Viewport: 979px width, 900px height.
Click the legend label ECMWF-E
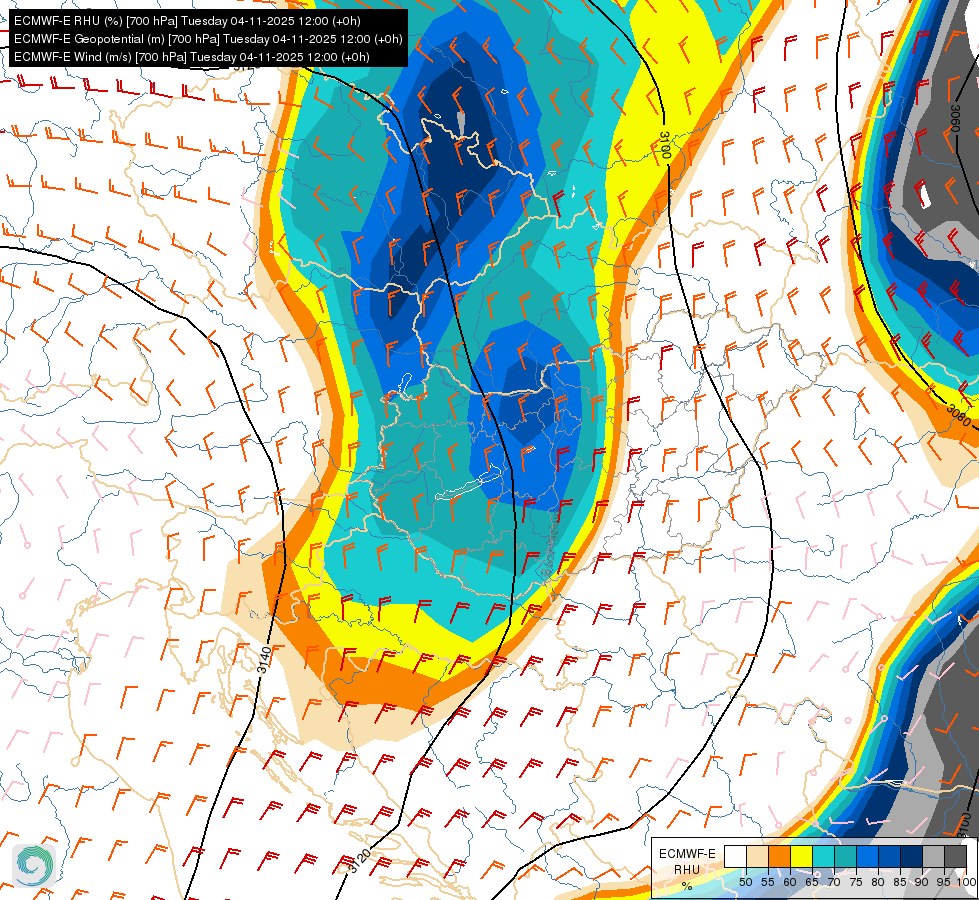pos(687,854)
